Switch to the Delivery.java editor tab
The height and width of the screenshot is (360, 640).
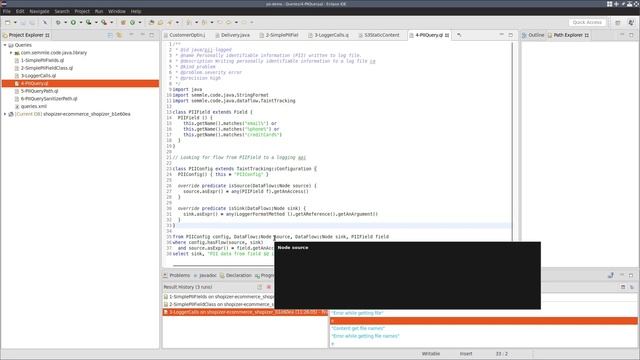tap(235, 35)
